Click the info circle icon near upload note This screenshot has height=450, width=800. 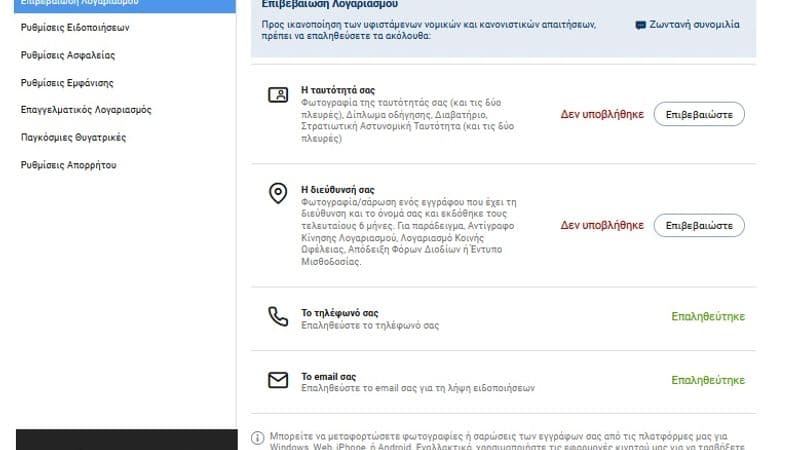[x=258, y=438]
